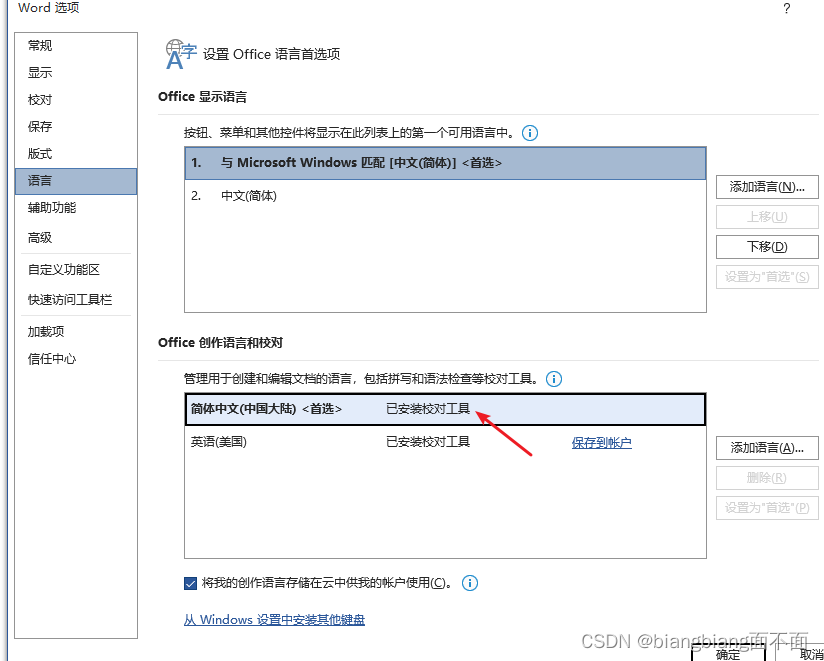Open the 显示 options category
Viewport: 824px width, 661px height.
(x=76, y=73)
